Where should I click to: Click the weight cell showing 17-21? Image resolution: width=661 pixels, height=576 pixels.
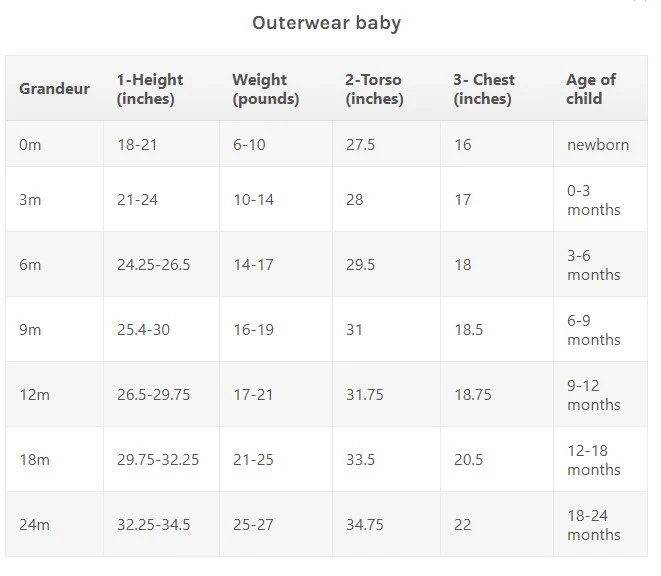253,395
